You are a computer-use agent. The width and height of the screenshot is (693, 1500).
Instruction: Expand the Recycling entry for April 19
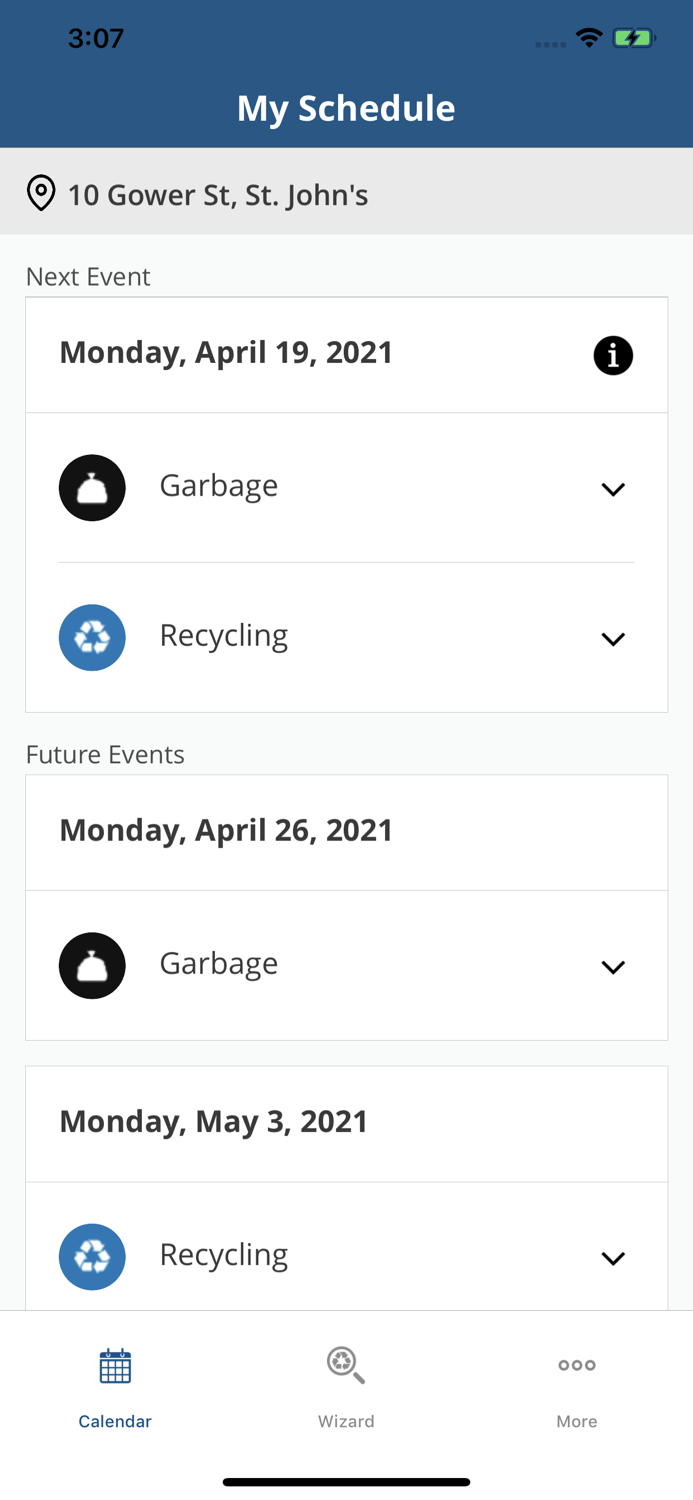pyautogui.click(x=615, y=637)
